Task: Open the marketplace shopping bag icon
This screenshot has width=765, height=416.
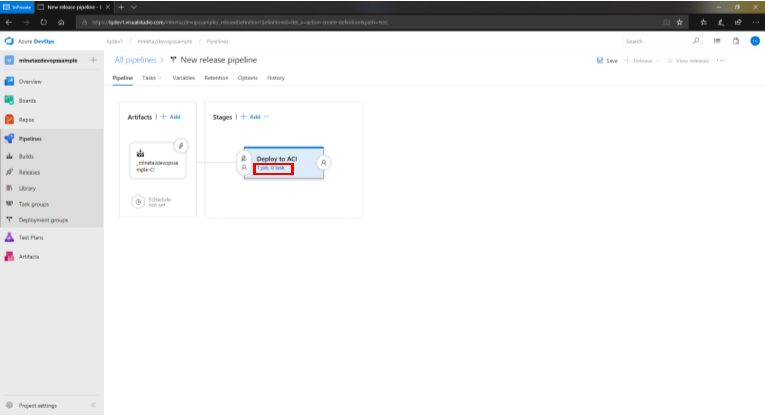Action: 736,41
